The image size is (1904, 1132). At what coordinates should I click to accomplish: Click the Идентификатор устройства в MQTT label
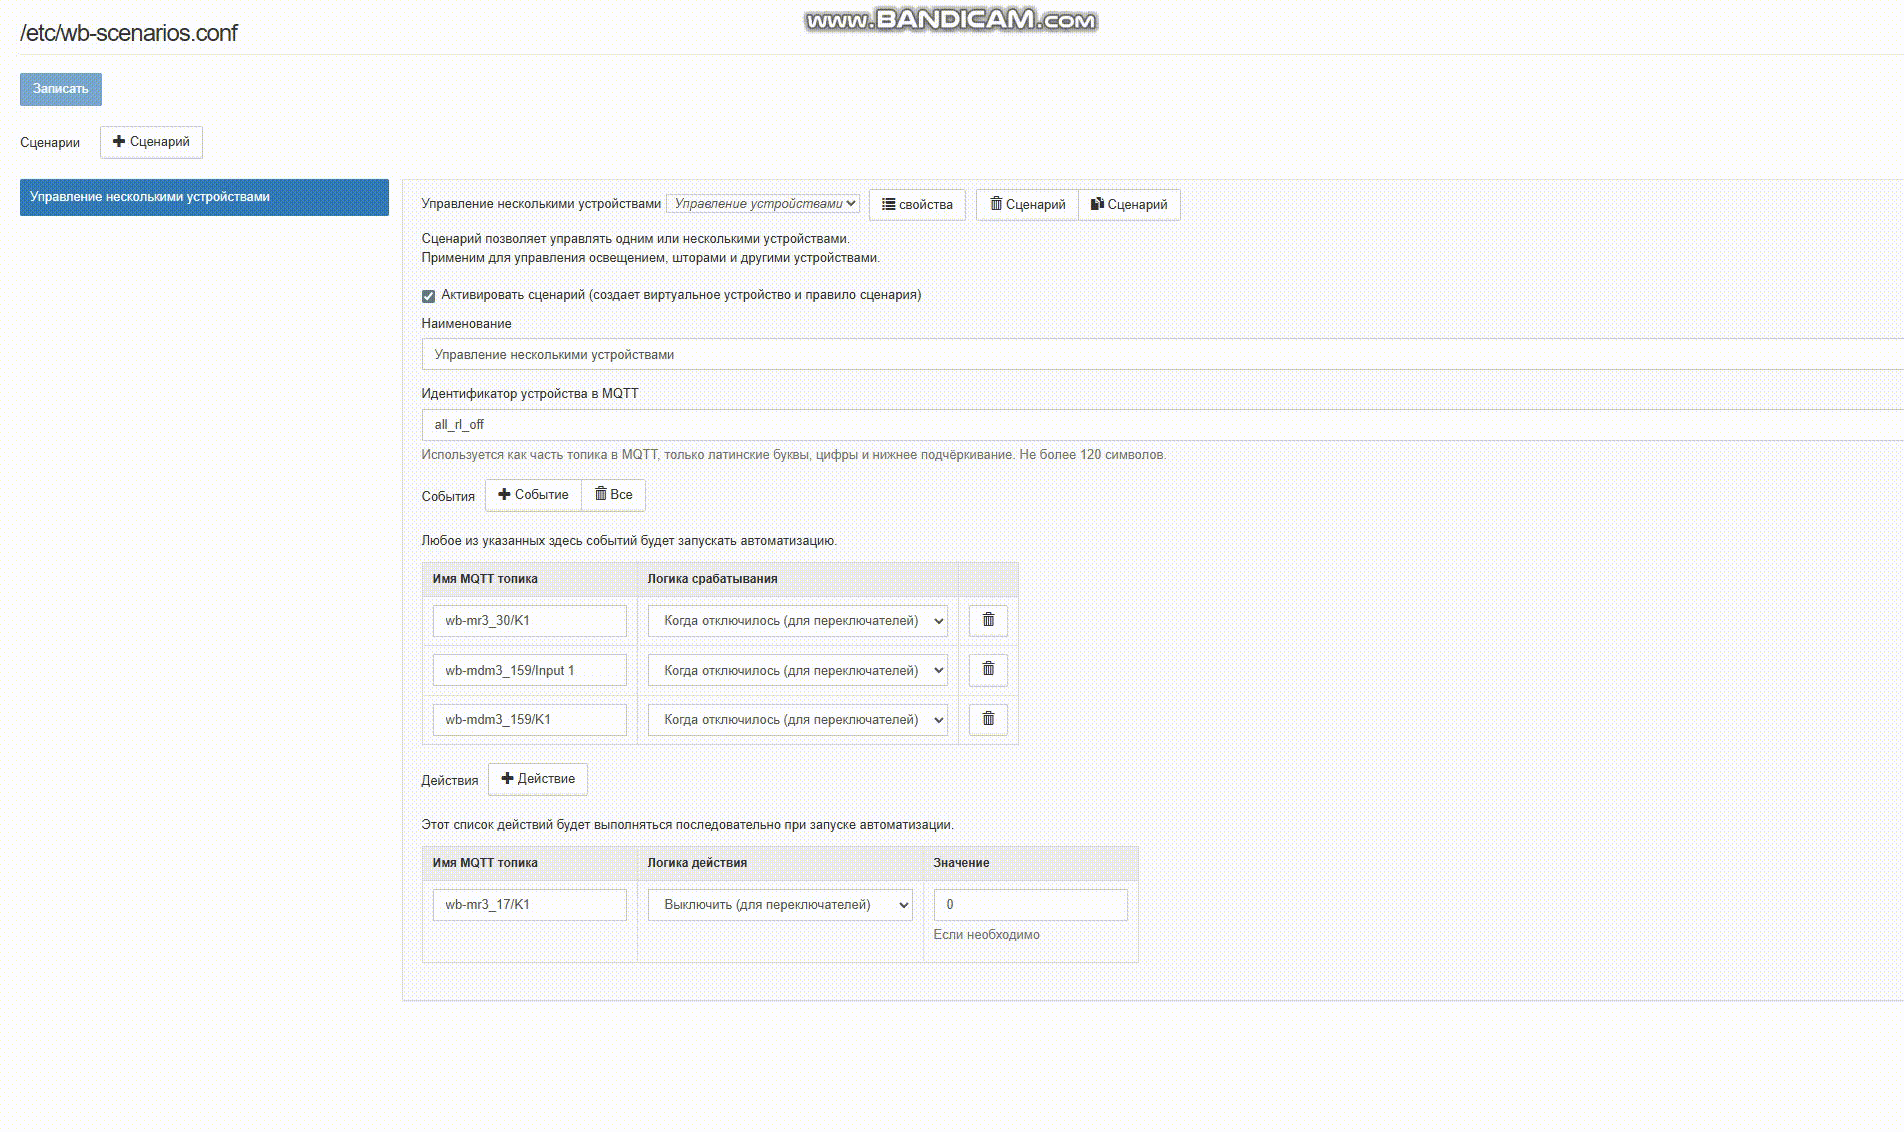[x=530, y=394]
